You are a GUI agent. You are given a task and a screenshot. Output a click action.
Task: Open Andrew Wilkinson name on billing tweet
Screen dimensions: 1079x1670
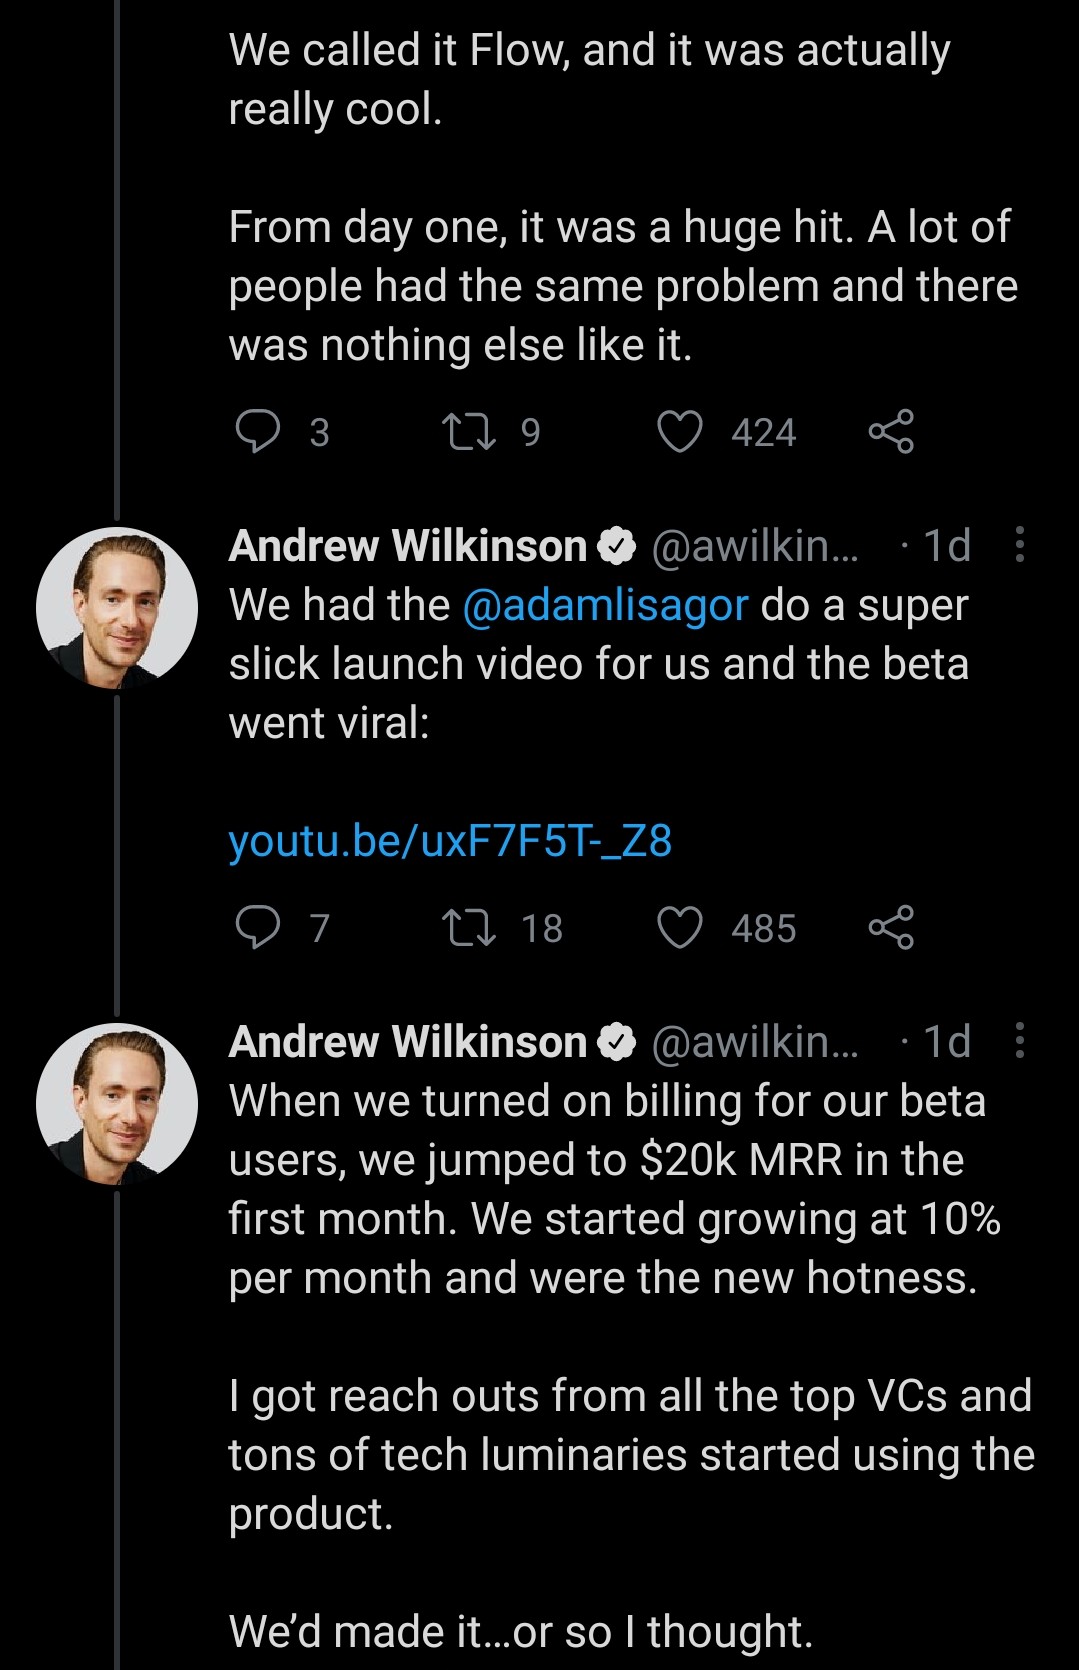(408, 1042)
